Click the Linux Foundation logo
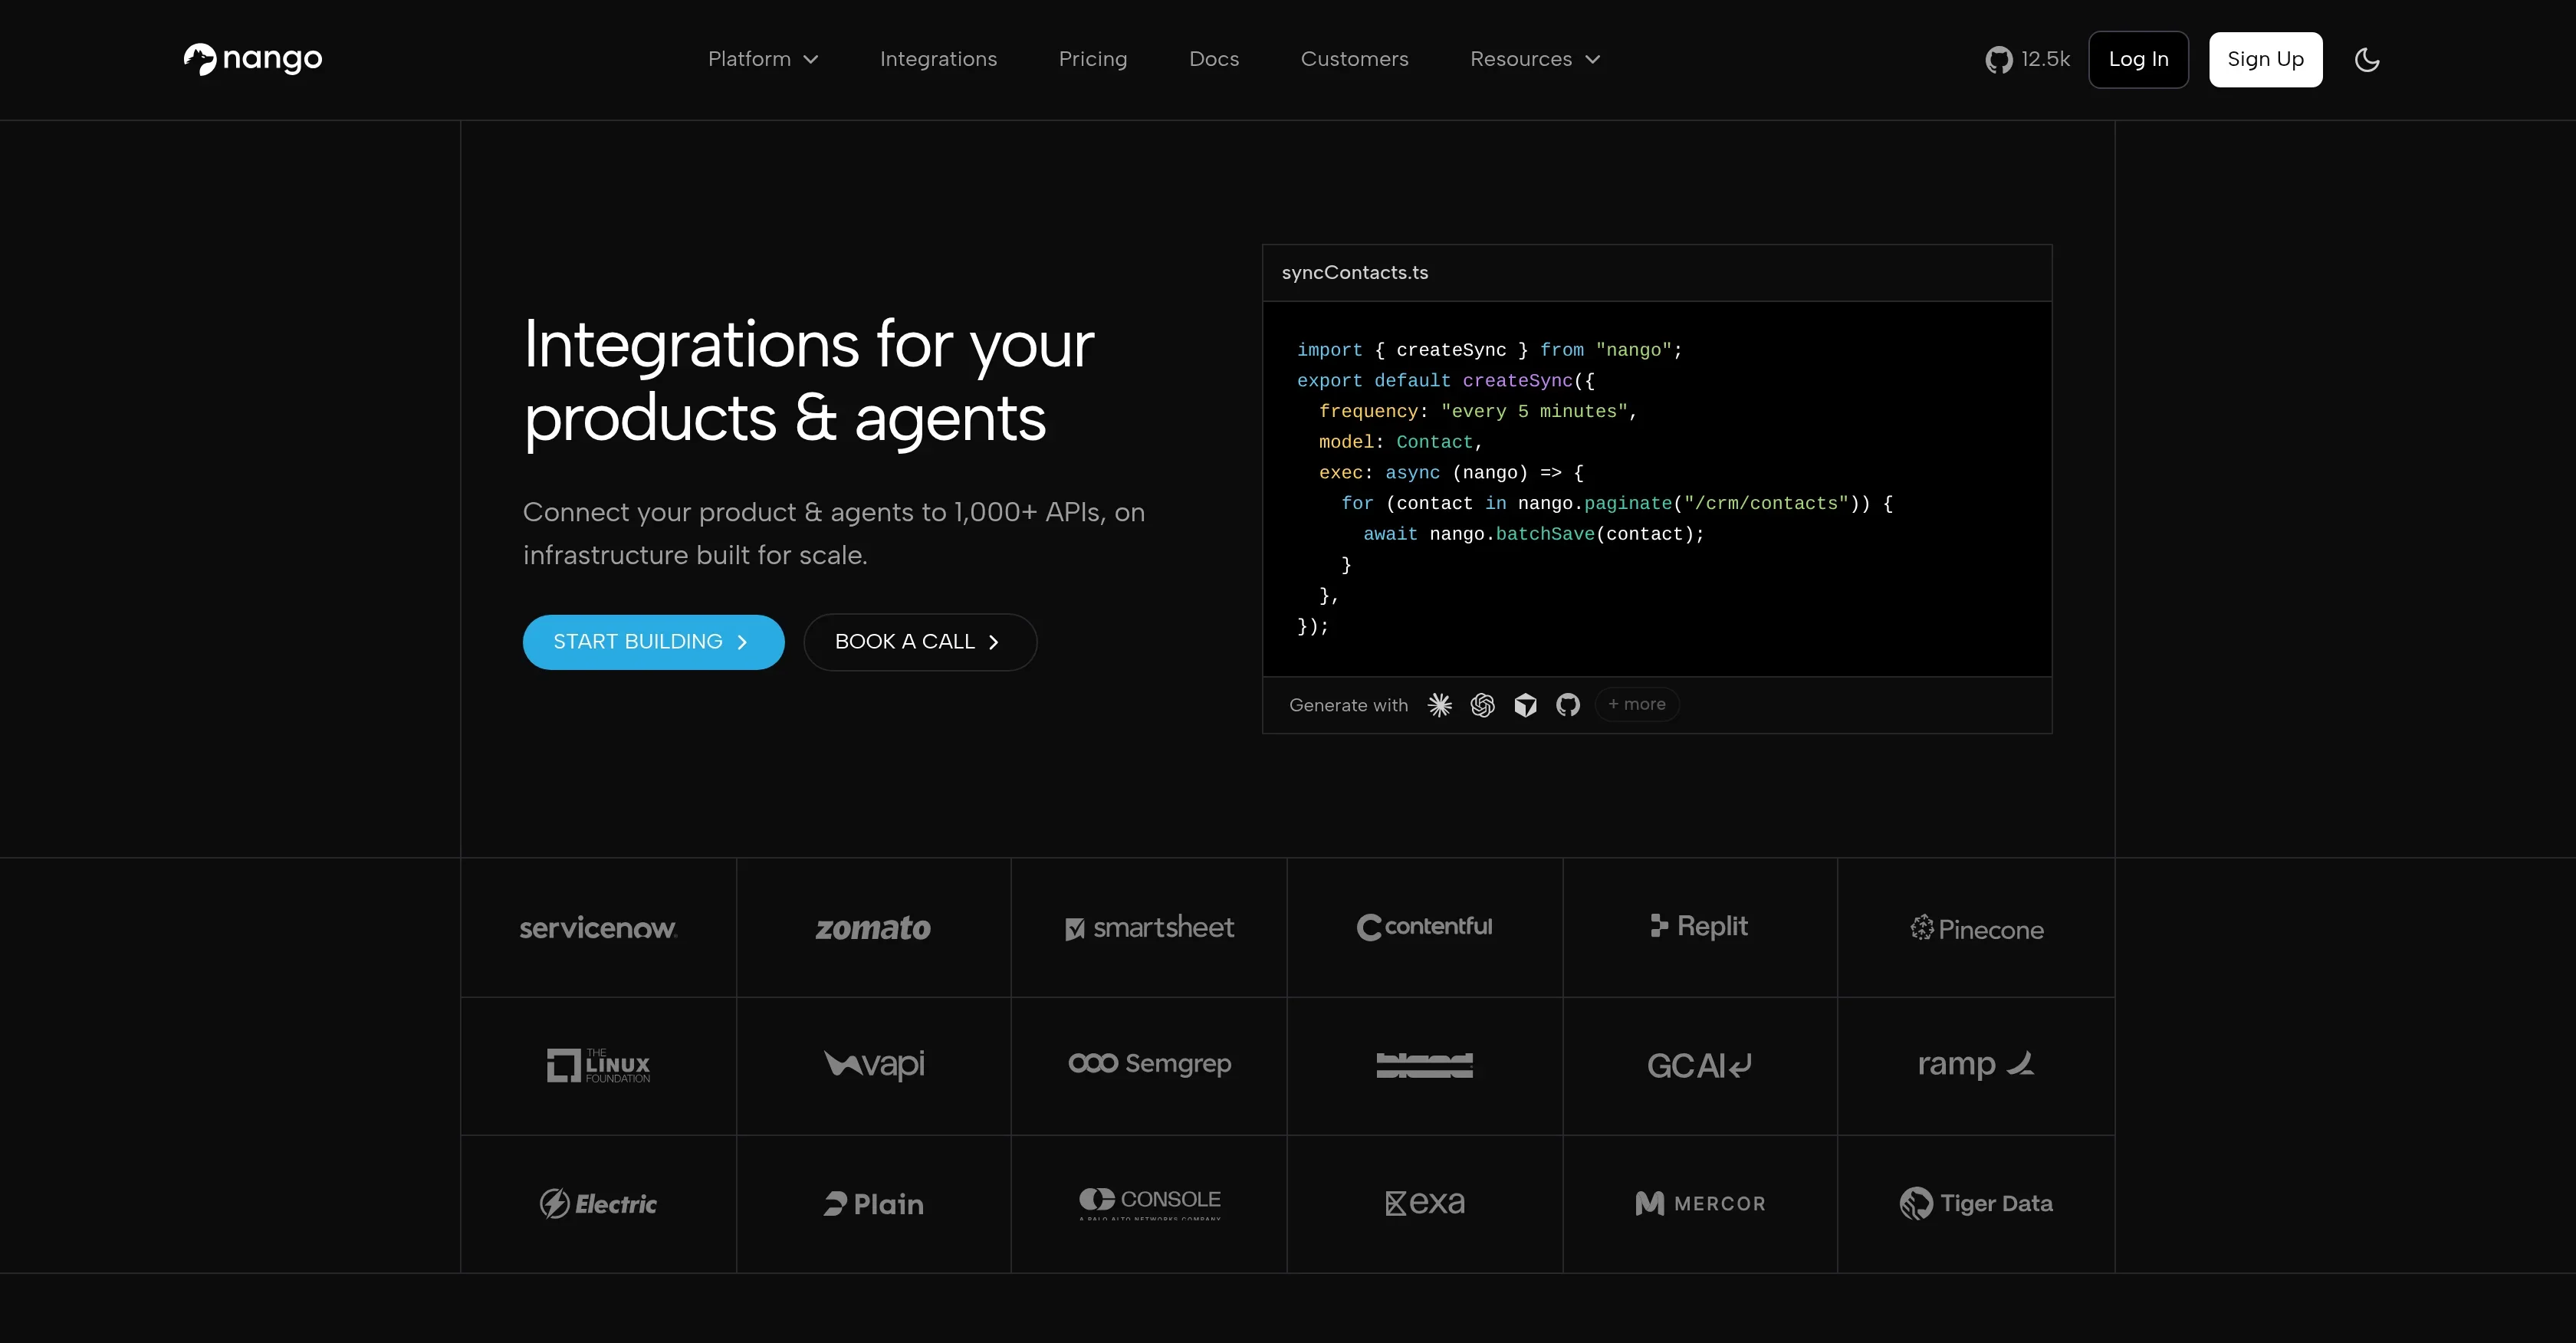2576x1343 pixels. 598,1066
